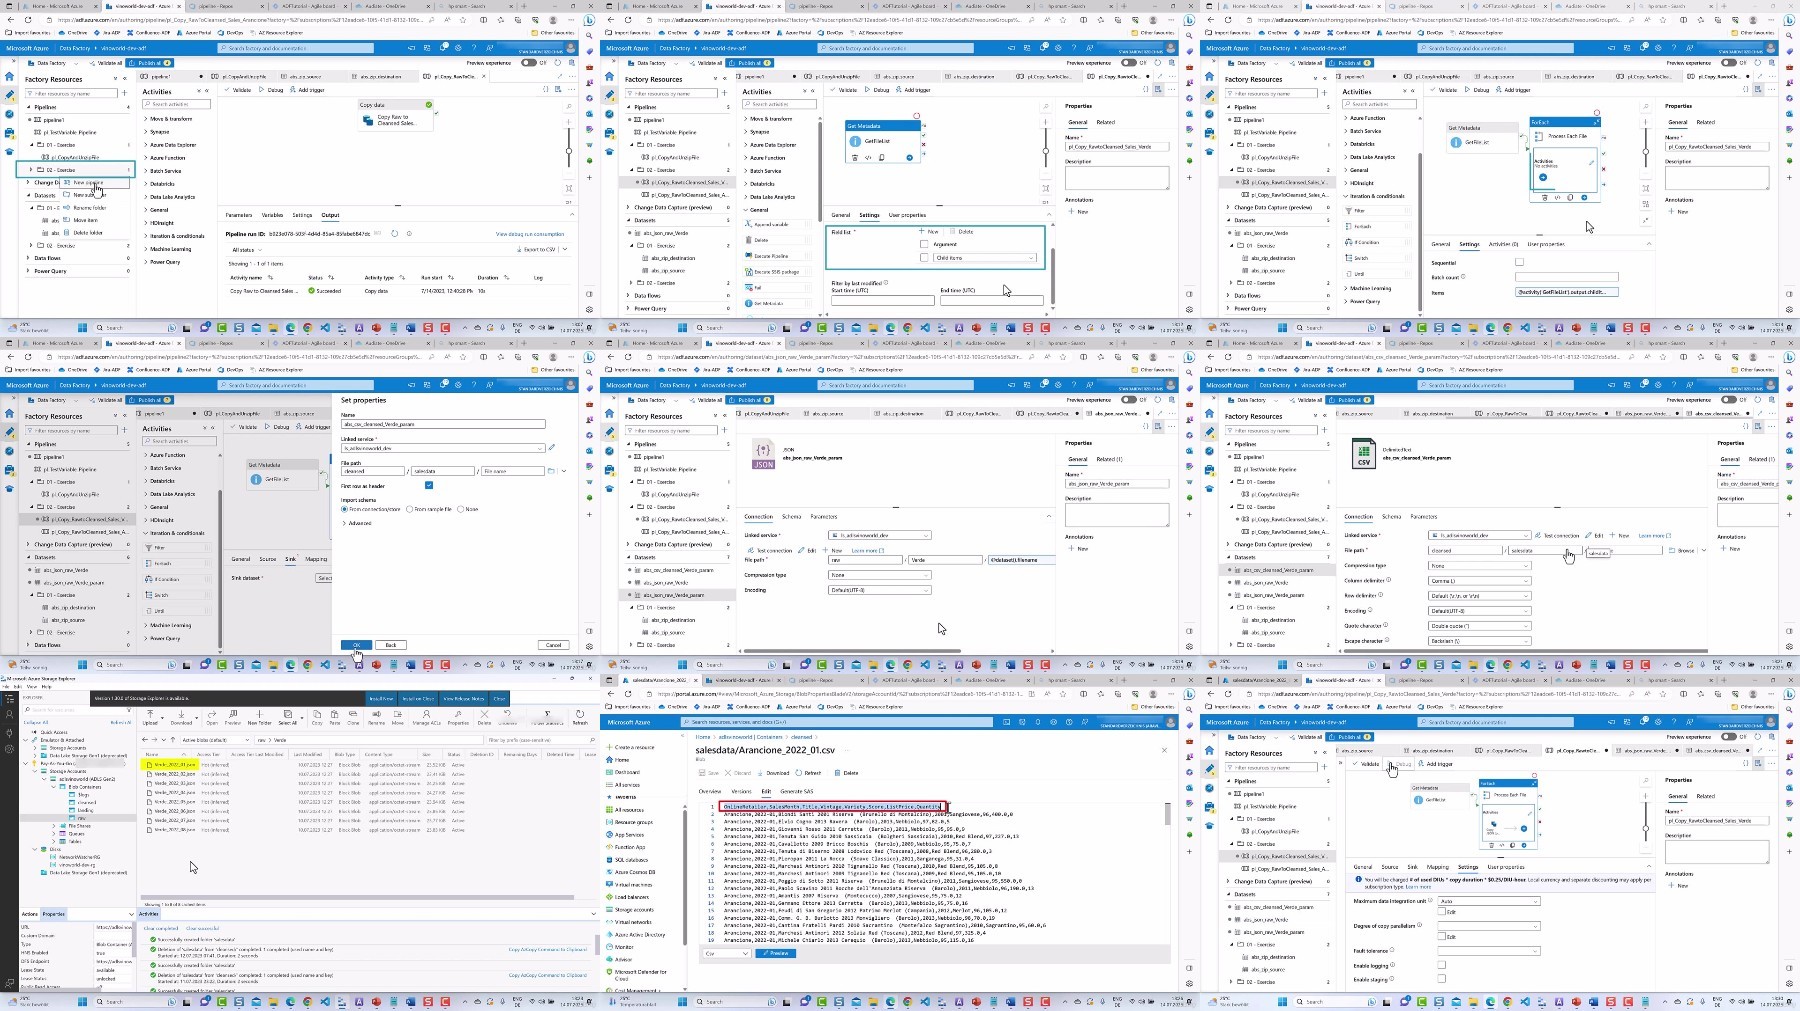This screenshot has width=1800, height=1011.
Task: Untick First row as header in Set properties
Action: click(429, 485)
